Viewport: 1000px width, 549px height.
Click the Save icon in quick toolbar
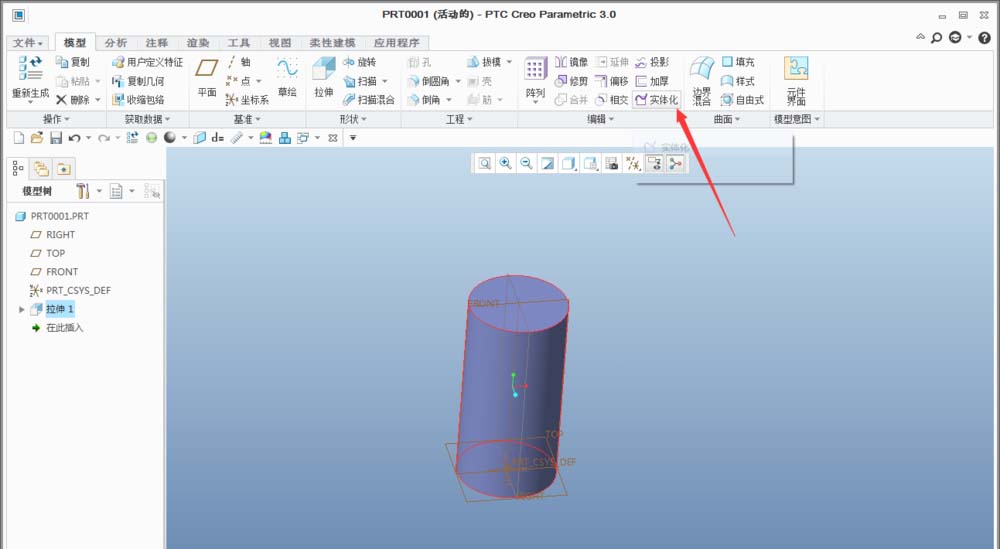pyautogui.click(x=55, y=138)
